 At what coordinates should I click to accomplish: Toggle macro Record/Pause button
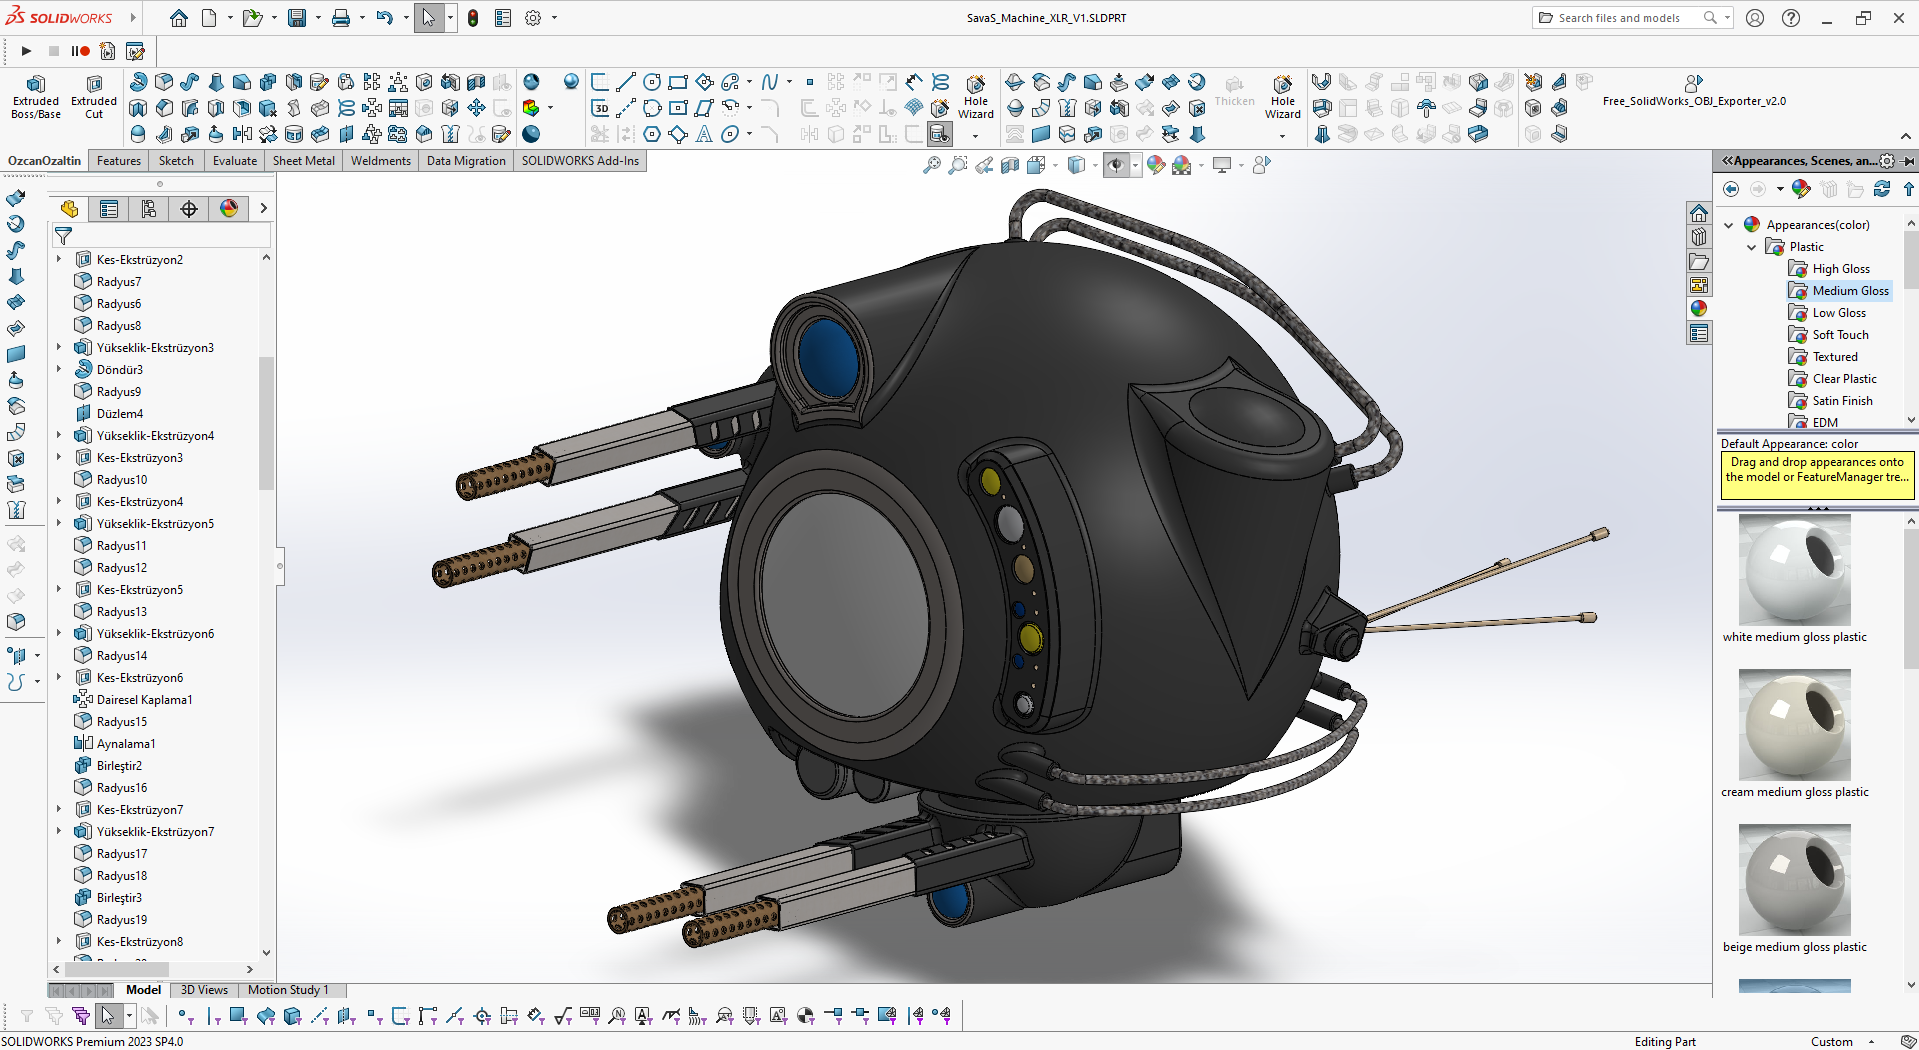click(80, 51)
